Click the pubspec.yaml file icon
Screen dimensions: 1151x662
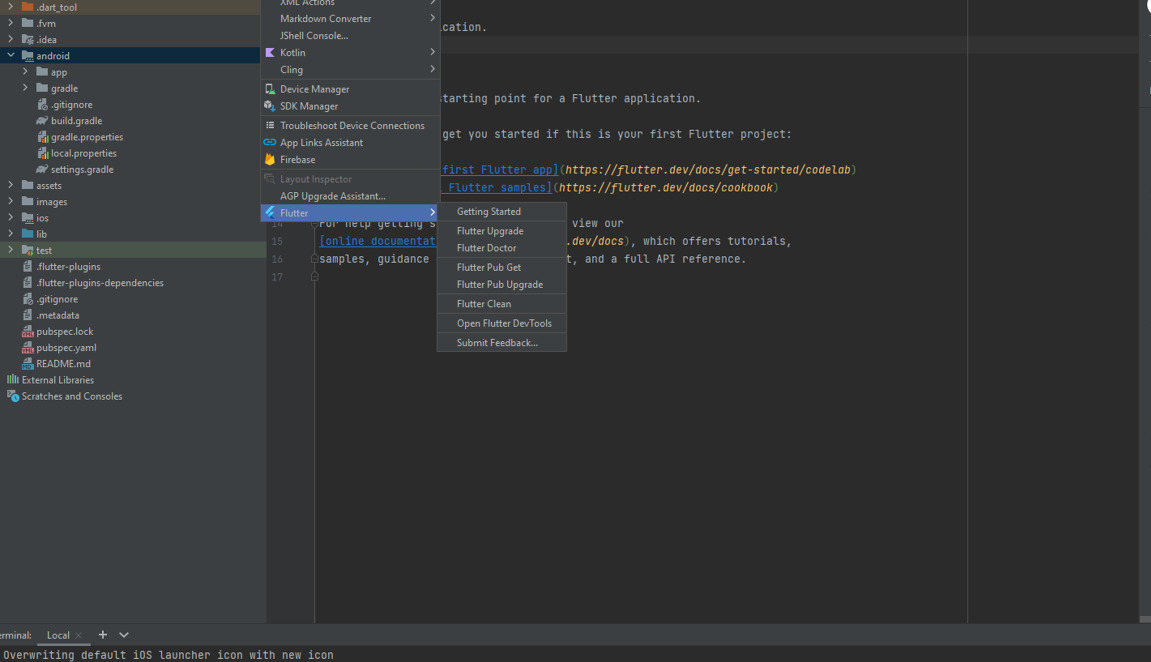tap(28, 347)
